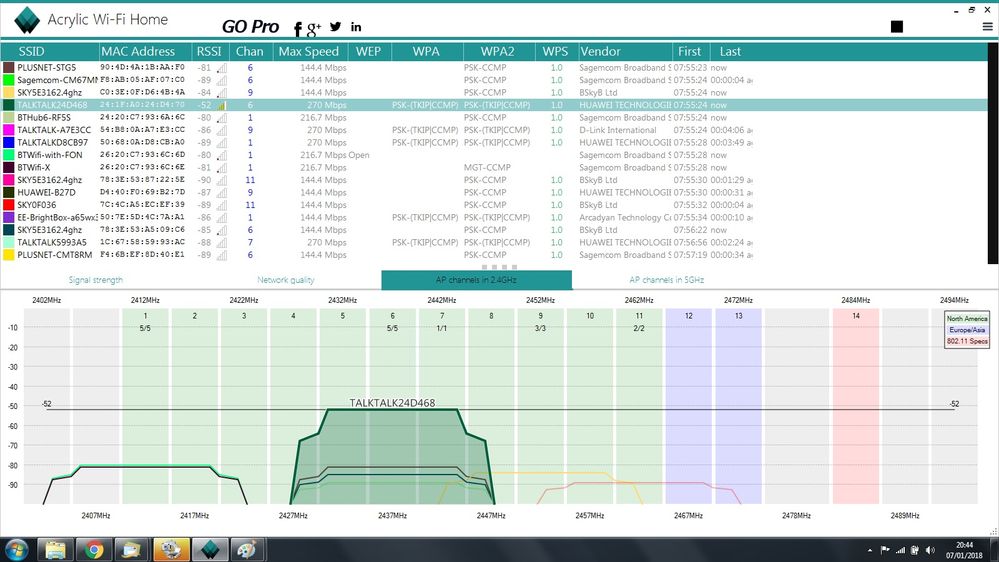Click the 802.11 Specs legend entry
The image size is (999, 562).
point(967,341)
